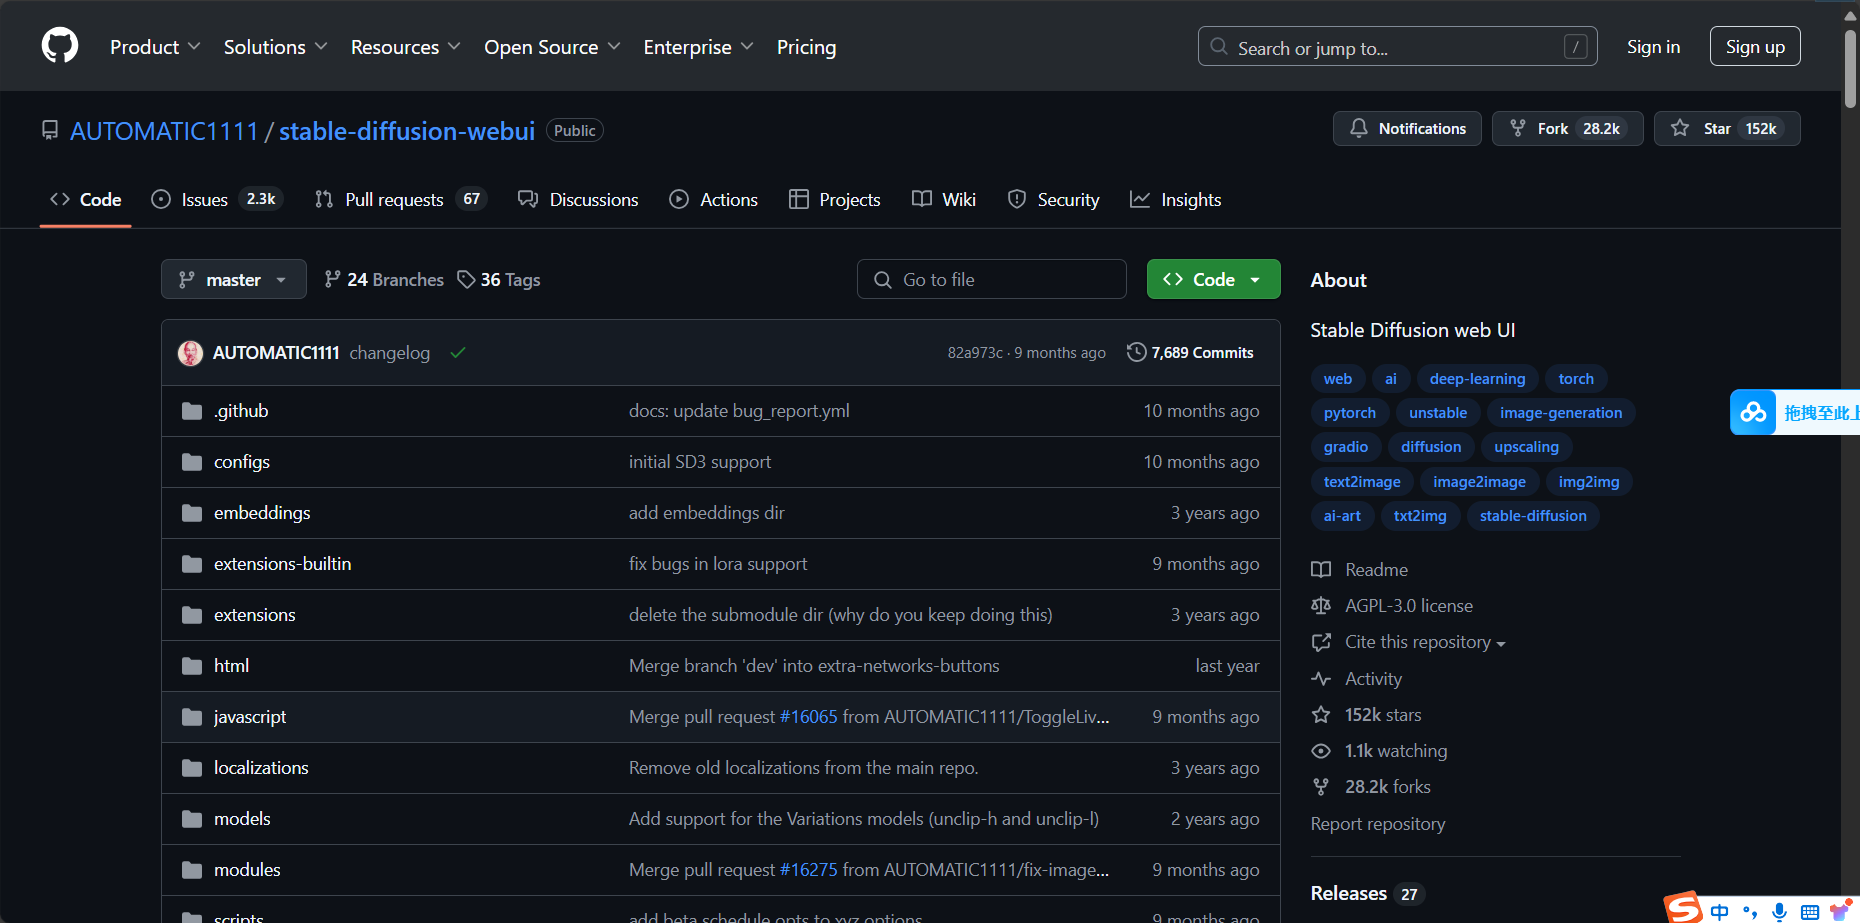The height and width of the screenshot is (923, 1860).
Task: Expand Cite this repository
Action: click(x=1425, y=642)
